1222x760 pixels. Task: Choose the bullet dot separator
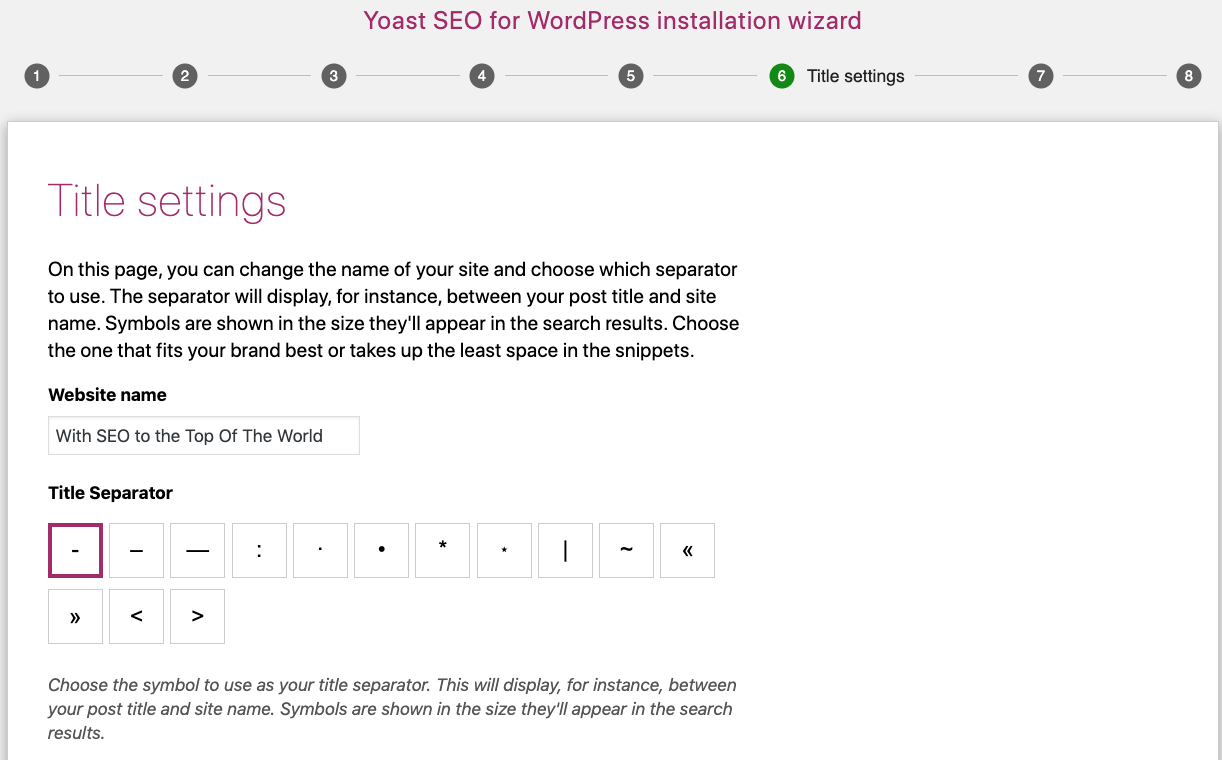tap(382, 551)
